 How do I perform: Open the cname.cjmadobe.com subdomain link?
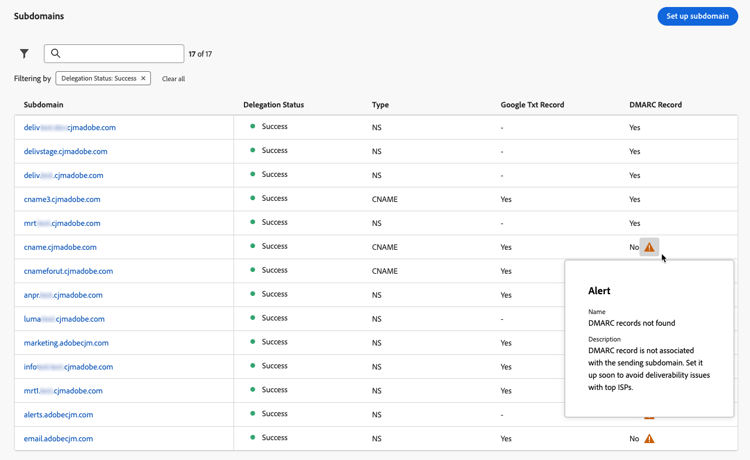coord(60,247)
